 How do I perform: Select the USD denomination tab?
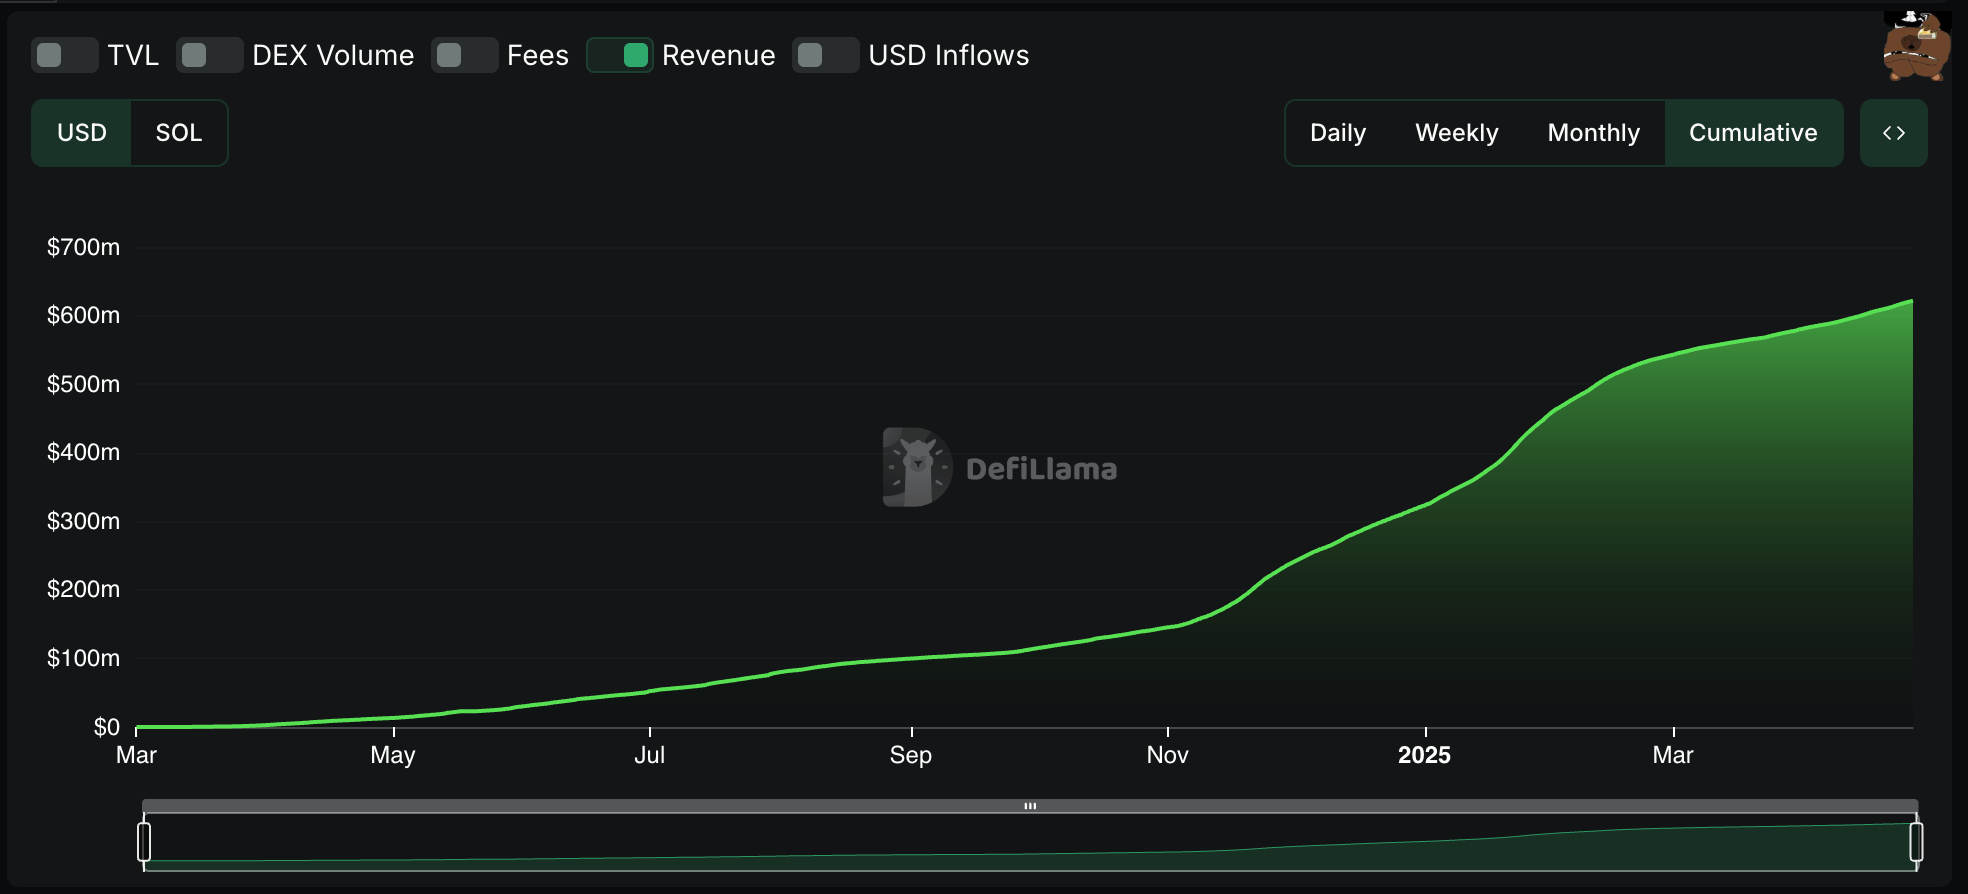click(x=81, y=133)
